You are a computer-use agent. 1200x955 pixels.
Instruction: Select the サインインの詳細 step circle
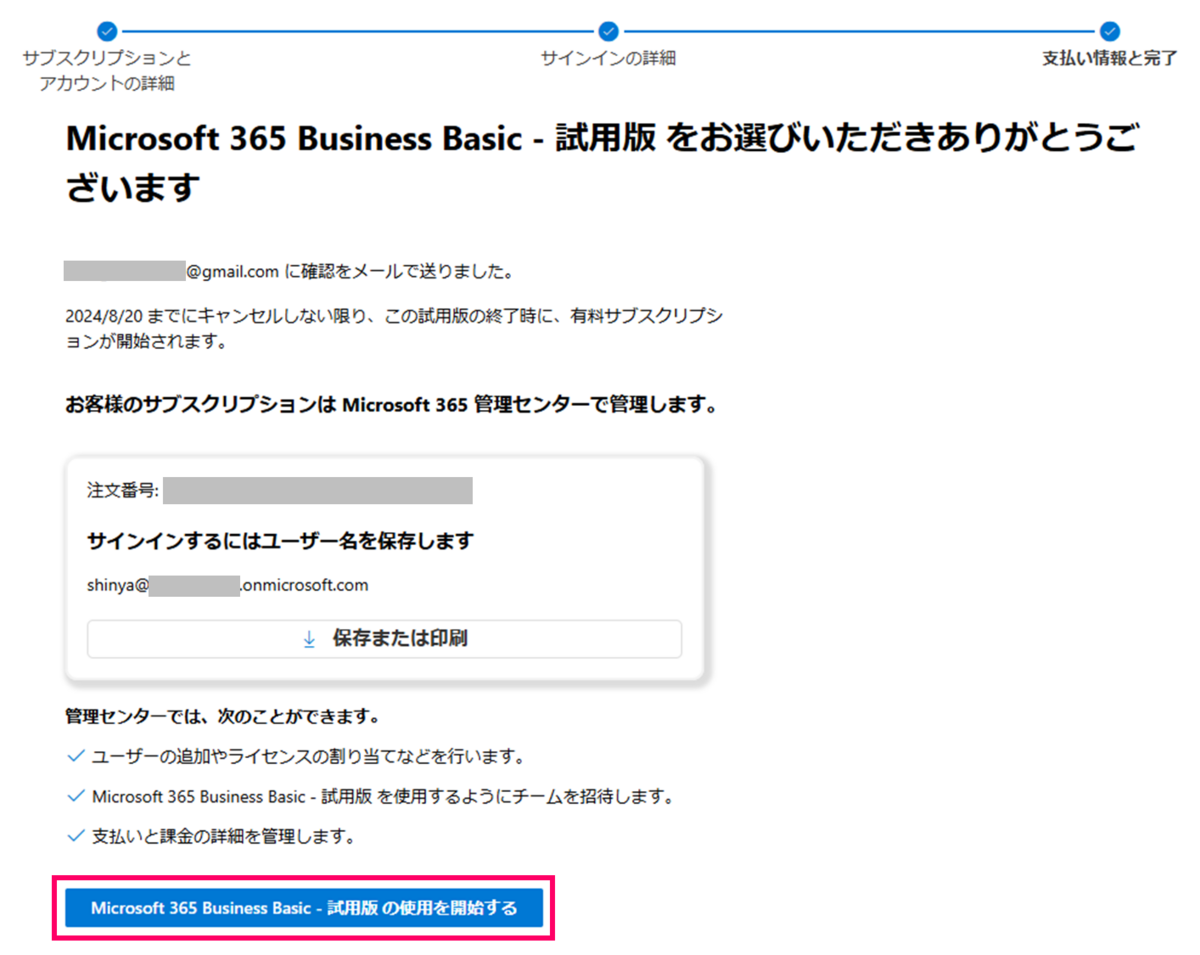click(608, 31)
